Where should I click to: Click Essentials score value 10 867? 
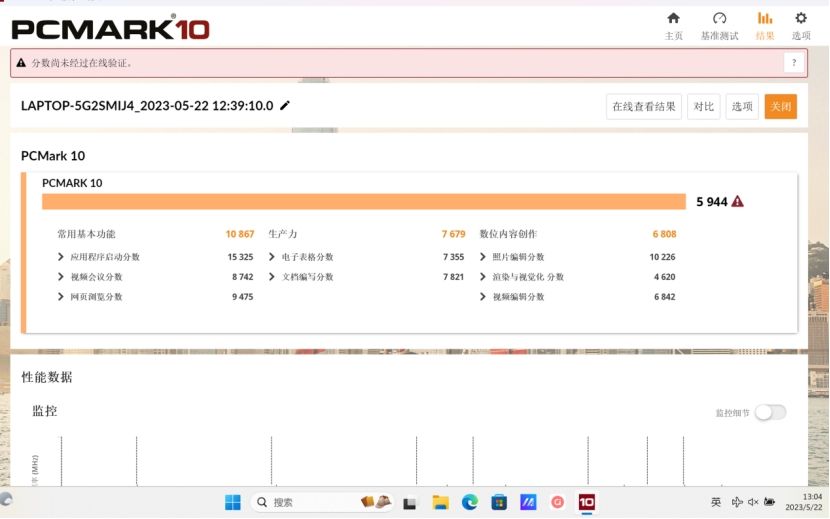point(240,234)
